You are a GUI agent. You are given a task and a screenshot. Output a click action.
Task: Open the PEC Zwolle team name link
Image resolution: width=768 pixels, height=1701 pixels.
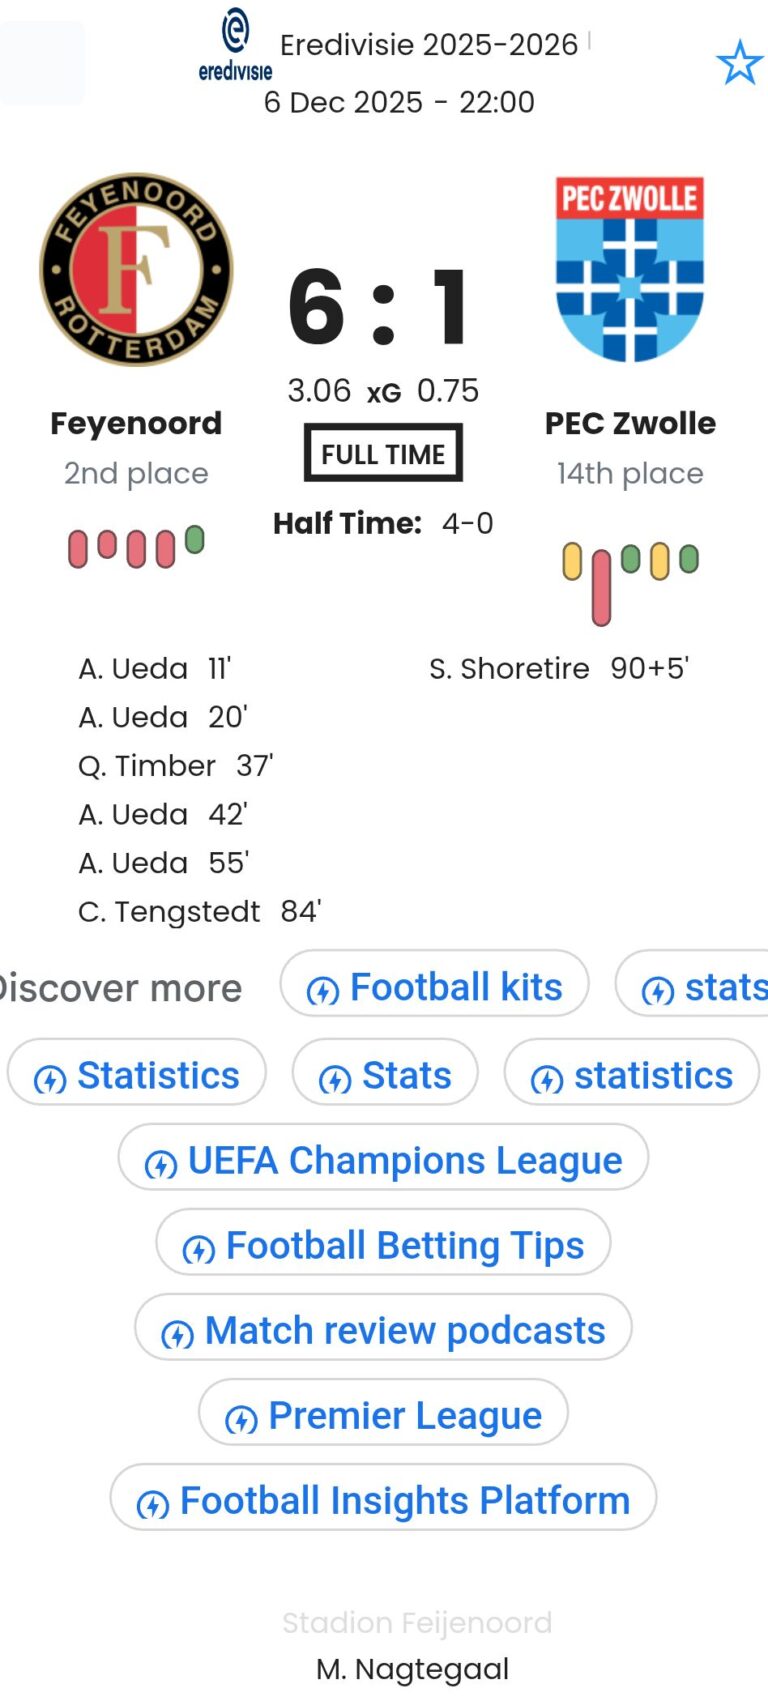pyautogui.click(x=630, y=423)
